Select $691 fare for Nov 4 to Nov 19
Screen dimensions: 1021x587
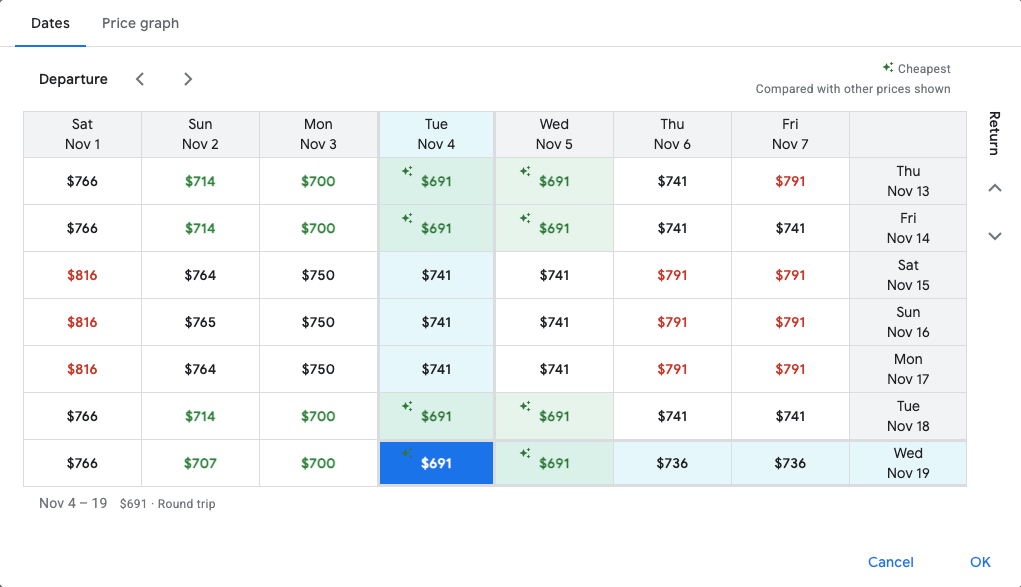(x=436, y=463)
